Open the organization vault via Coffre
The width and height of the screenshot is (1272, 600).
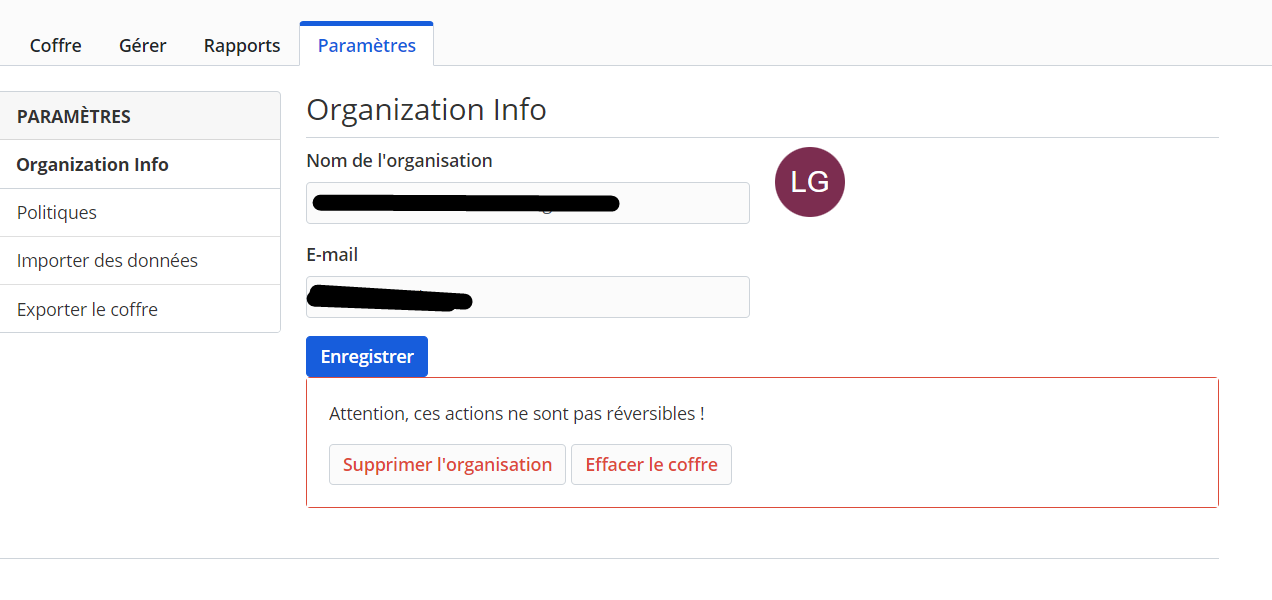(55, 45)
